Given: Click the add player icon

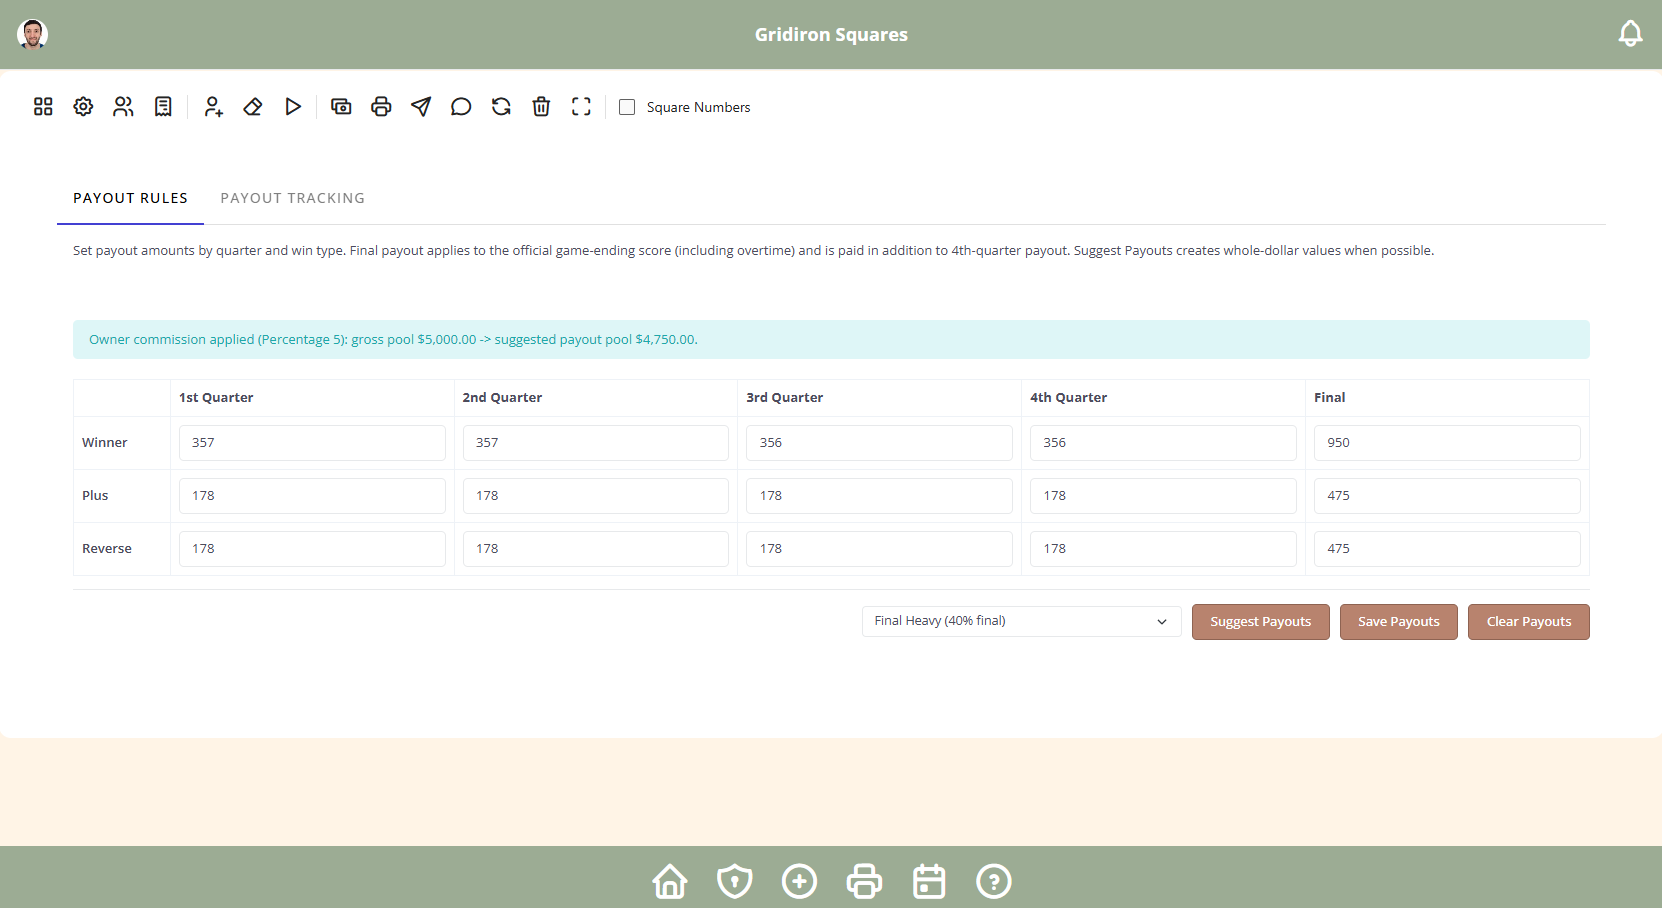Looking at the screenshot, I should tap(213, 107).
